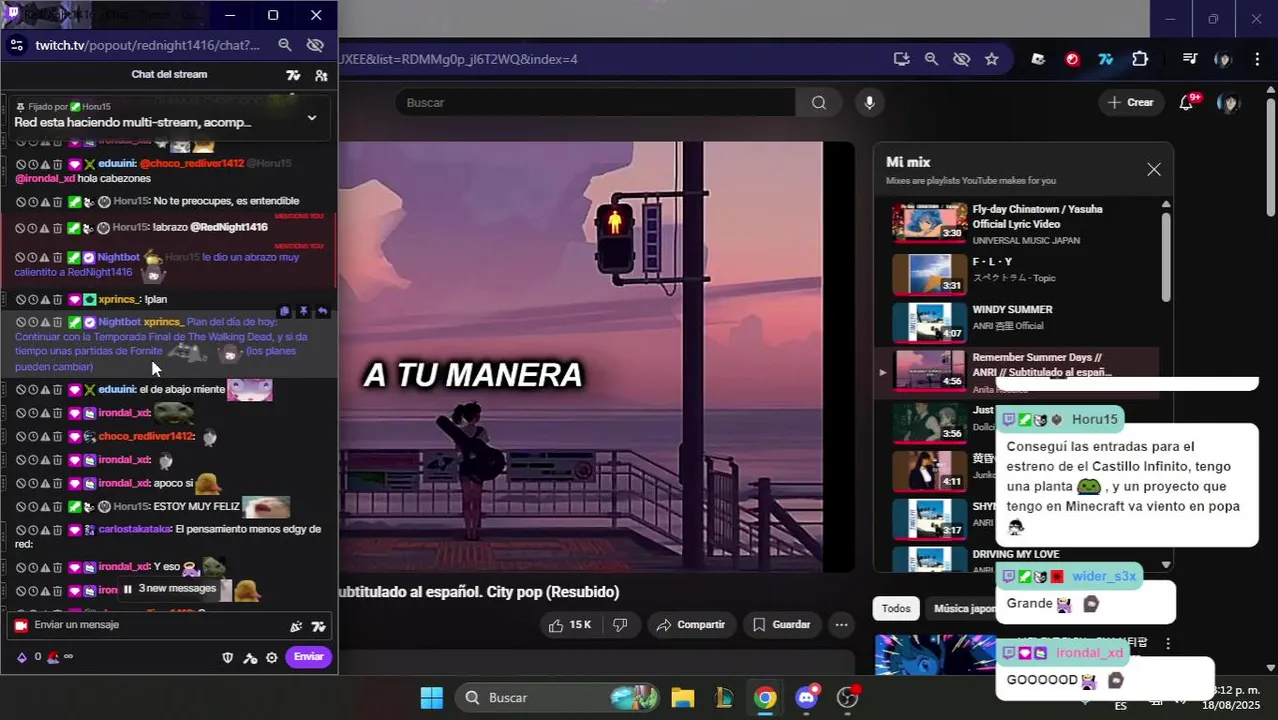Open Chrome media controls icon

(x=1190, y=59)
